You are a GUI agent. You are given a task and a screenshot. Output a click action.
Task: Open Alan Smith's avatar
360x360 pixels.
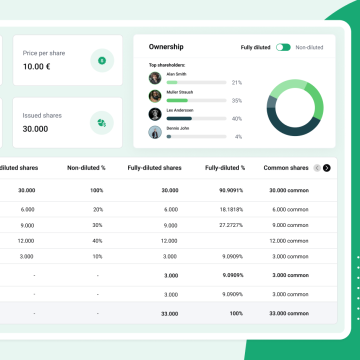[155, 78]
